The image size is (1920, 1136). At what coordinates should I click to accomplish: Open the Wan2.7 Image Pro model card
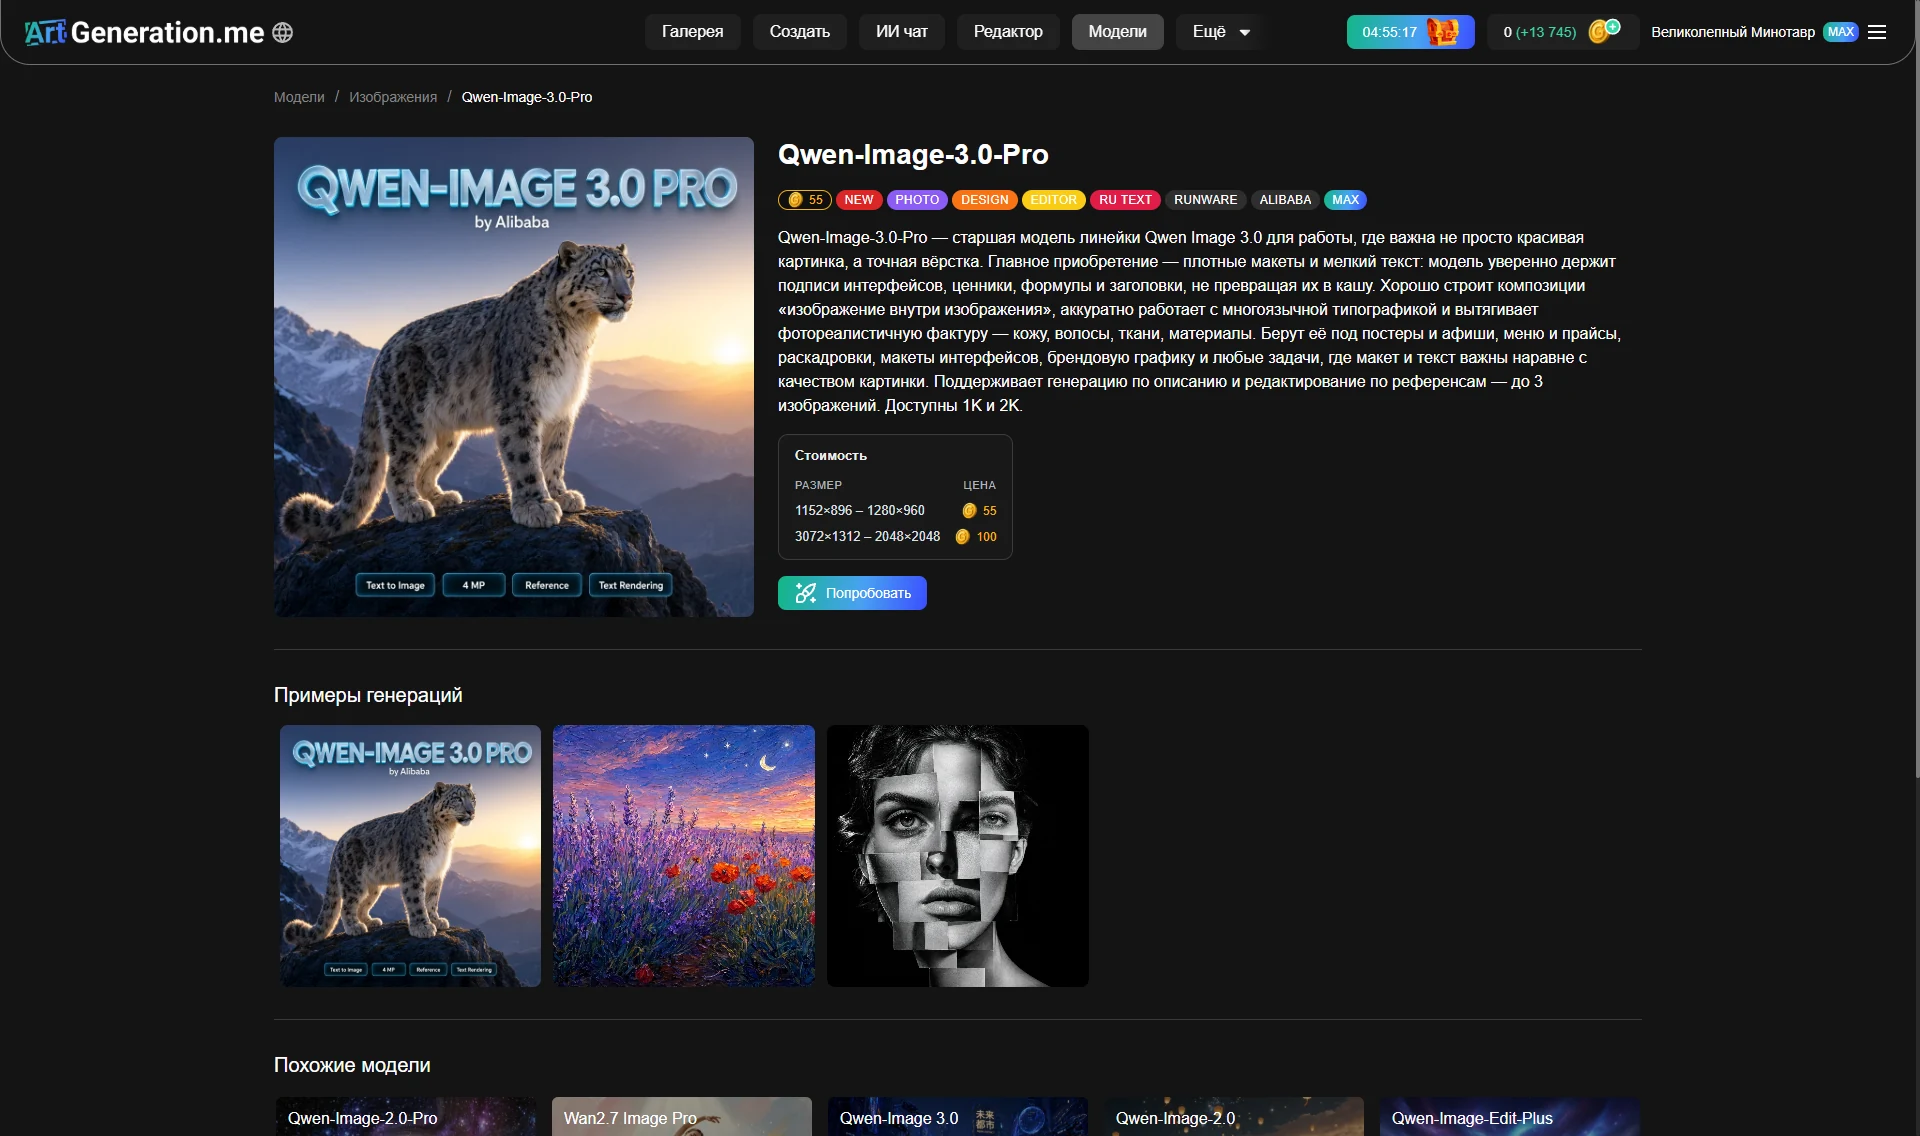click(x=682, y=1117)
